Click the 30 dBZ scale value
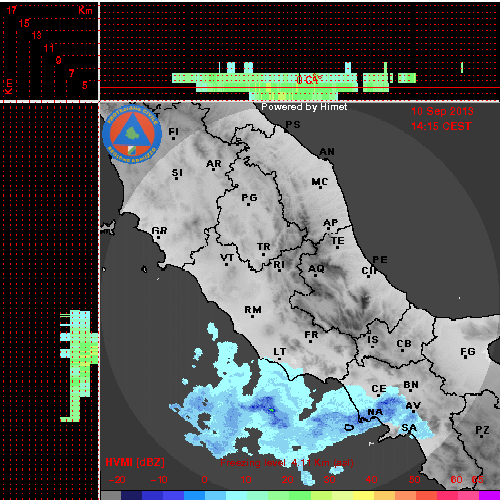The height and width of the screenshot is (500, 500). point(329,480)
